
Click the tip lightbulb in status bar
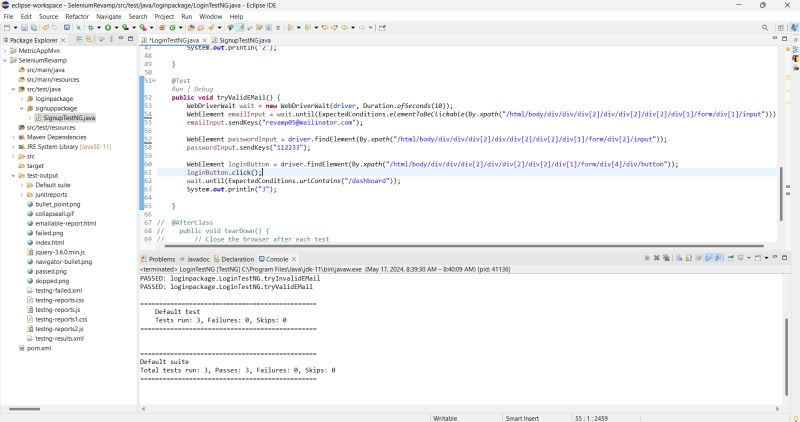coord(795,418)
